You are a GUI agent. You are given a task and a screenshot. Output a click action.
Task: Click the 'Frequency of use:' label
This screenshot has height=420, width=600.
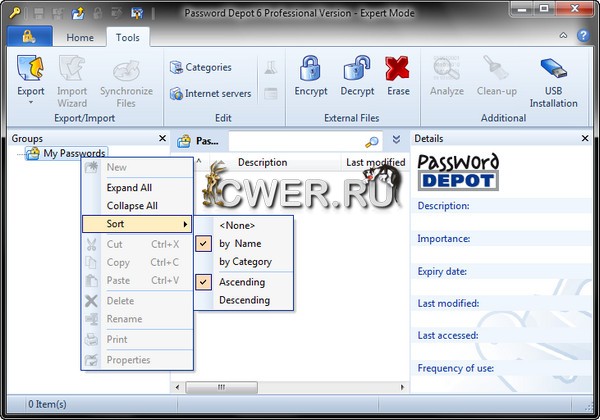pyautogui.click(x=455, y=368)
